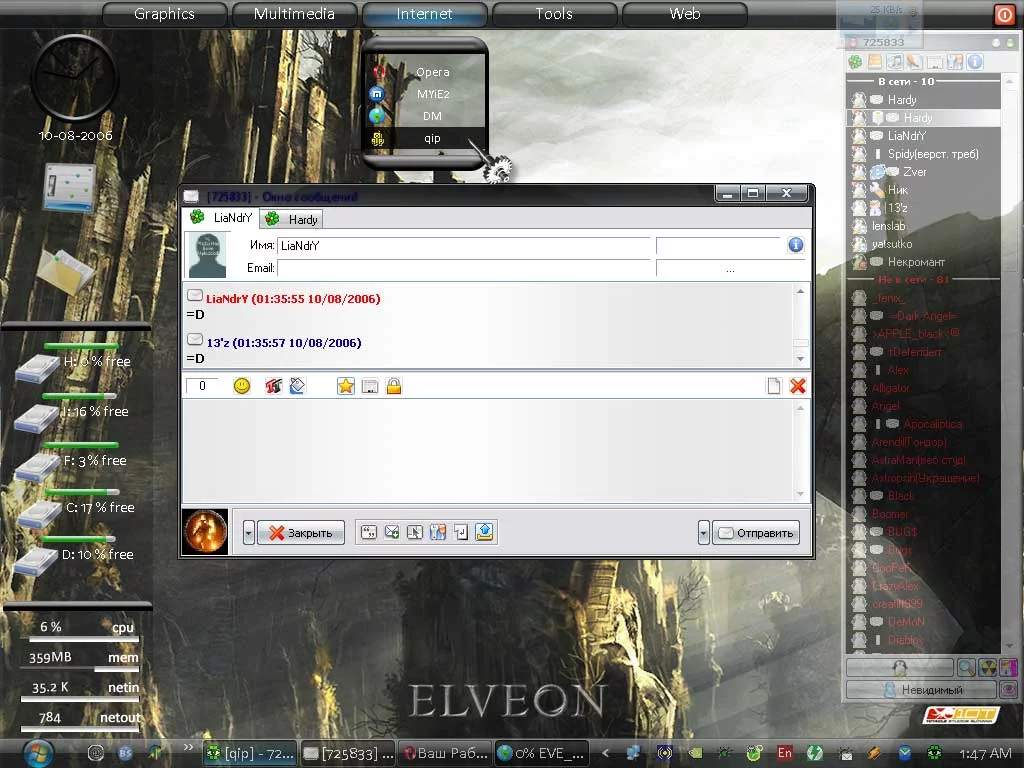Click Закрыть button to close chat
The image size is (1024, 768).
point(301,533)
